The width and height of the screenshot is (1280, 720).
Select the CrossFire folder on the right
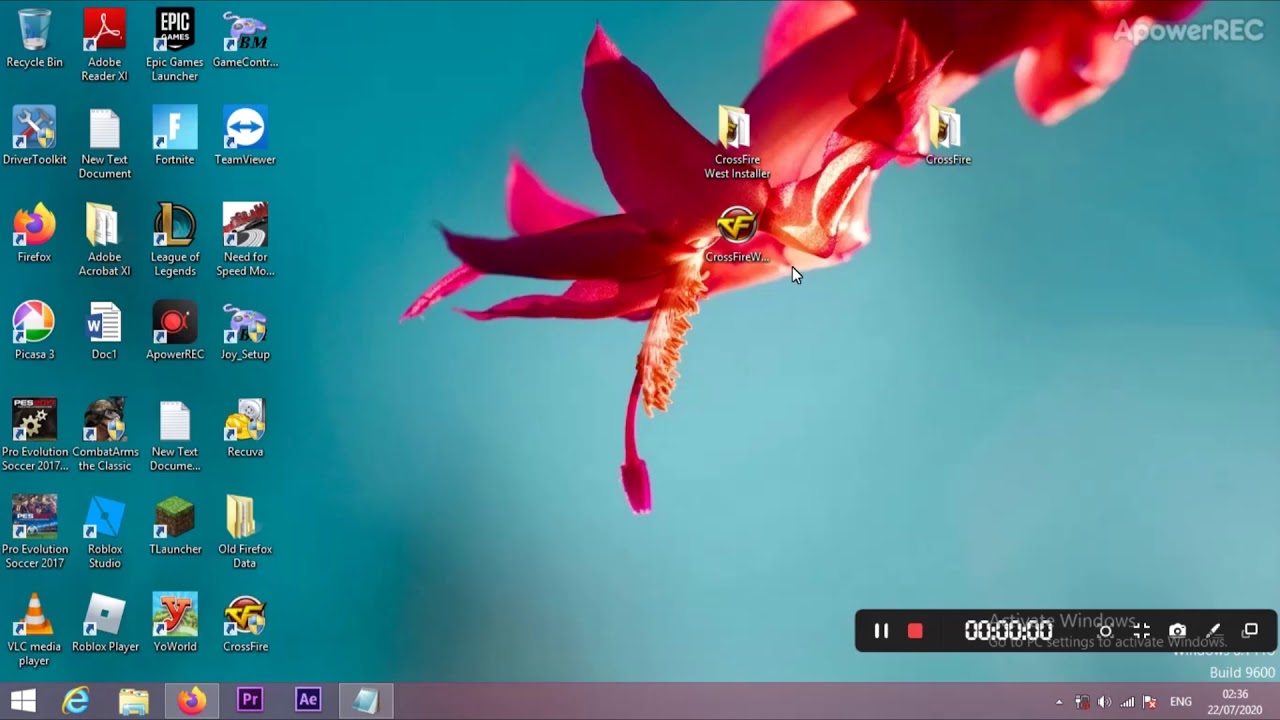pyautogui.click(x=947, y=136)
